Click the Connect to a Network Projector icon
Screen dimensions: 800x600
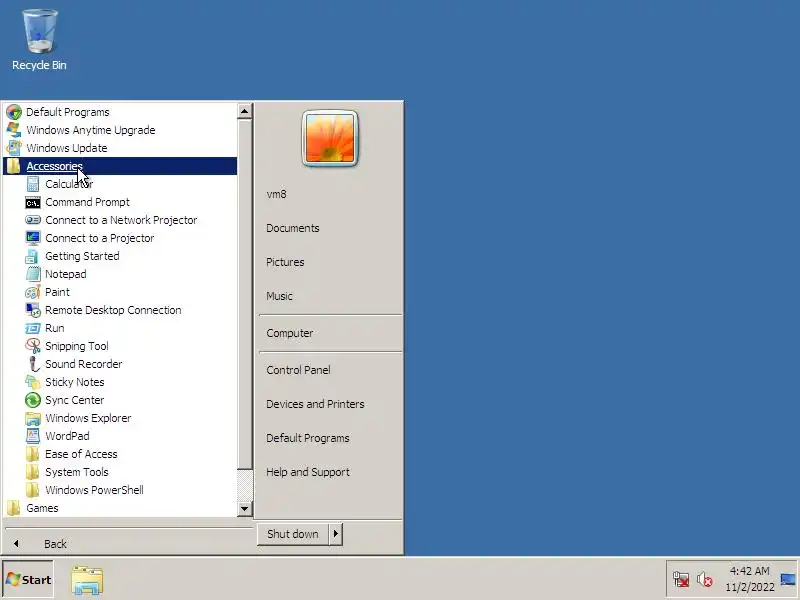33,220
